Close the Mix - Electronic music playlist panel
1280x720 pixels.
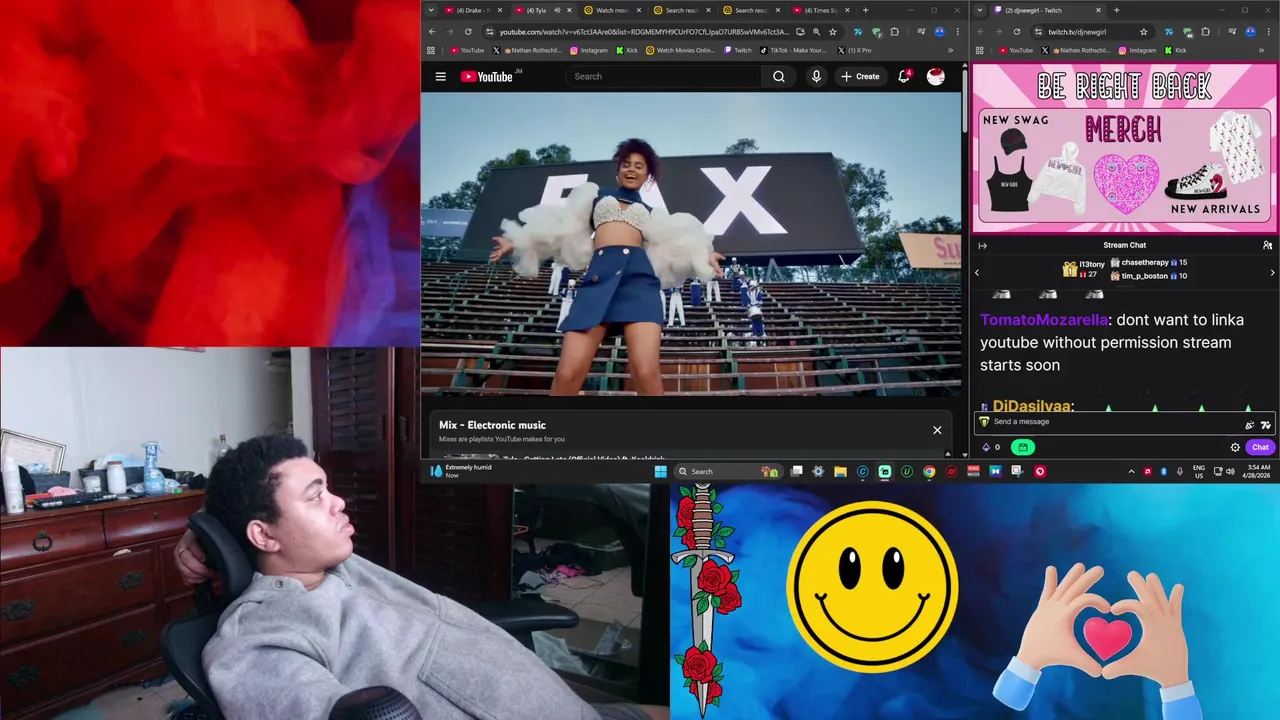(937, 430)
